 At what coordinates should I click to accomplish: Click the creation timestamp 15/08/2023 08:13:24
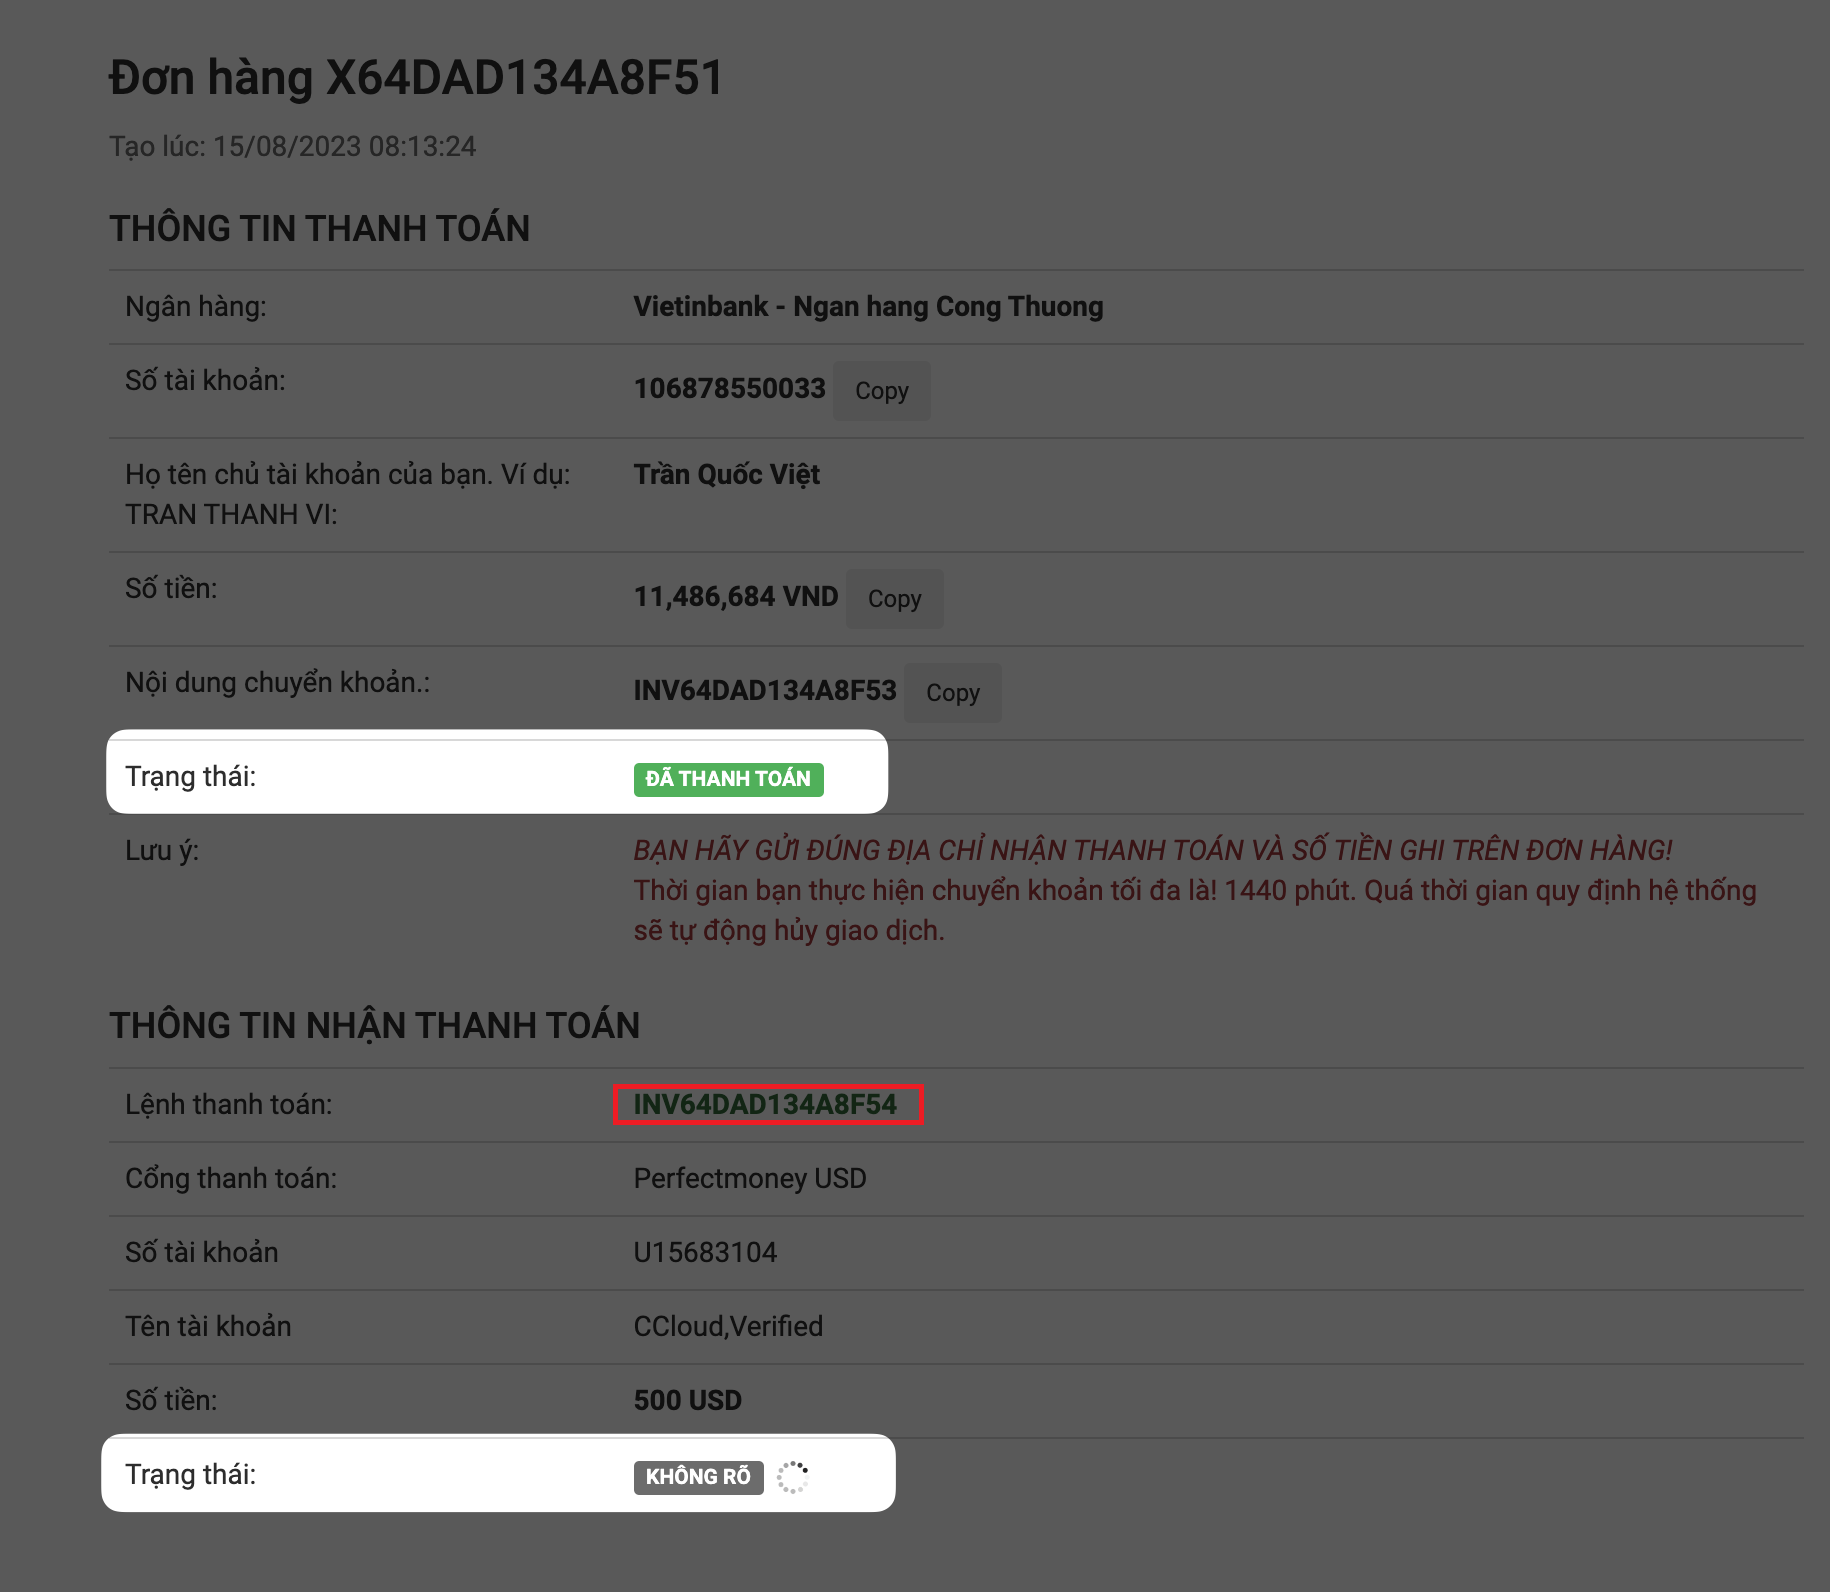coord(344,147)
